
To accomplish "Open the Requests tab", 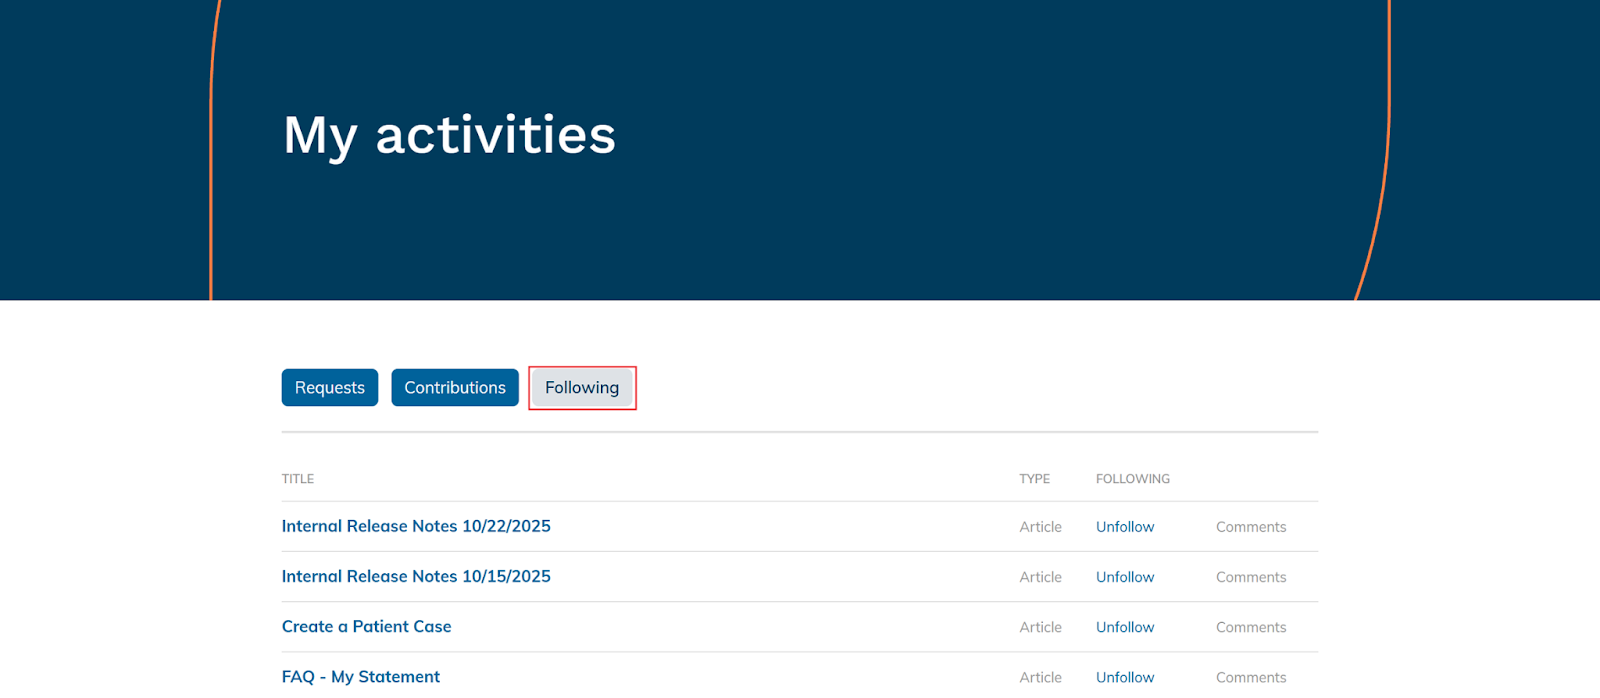I will coord(329,388).
